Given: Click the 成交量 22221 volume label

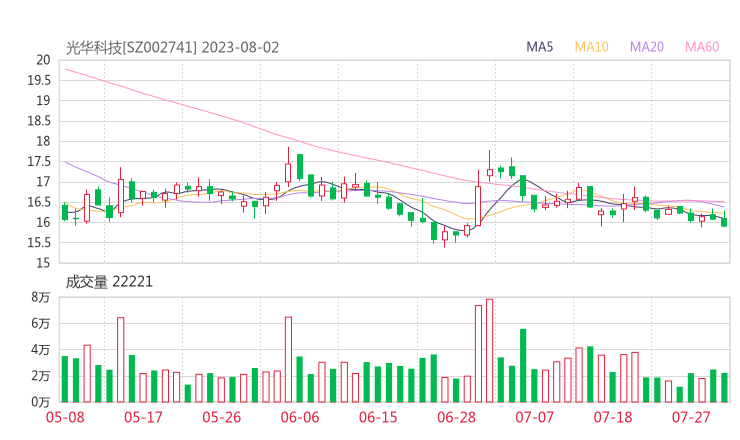Looking at the screenshot, I should point(109,282).
